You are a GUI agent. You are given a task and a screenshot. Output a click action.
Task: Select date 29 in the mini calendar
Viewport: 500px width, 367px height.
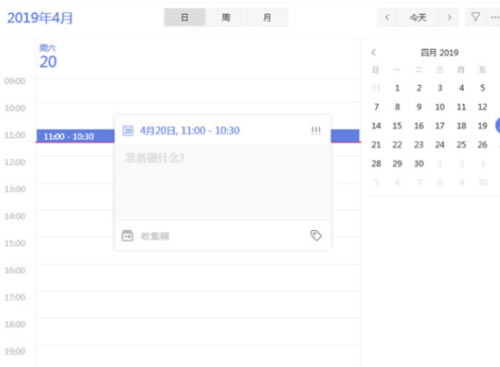[x=397, y=164]
